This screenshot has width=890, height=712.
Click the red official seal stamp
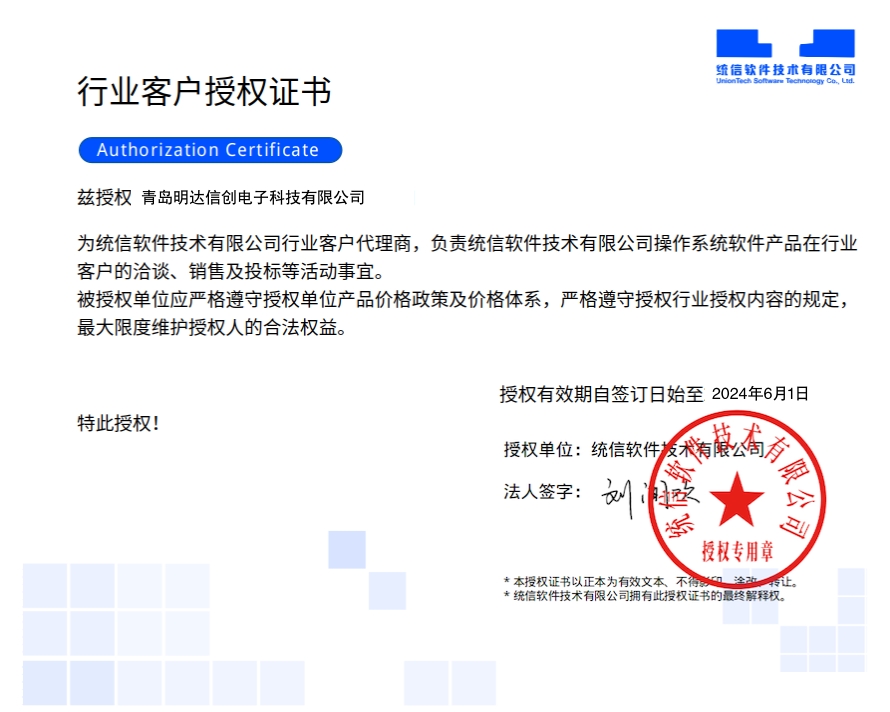(737, 500)
